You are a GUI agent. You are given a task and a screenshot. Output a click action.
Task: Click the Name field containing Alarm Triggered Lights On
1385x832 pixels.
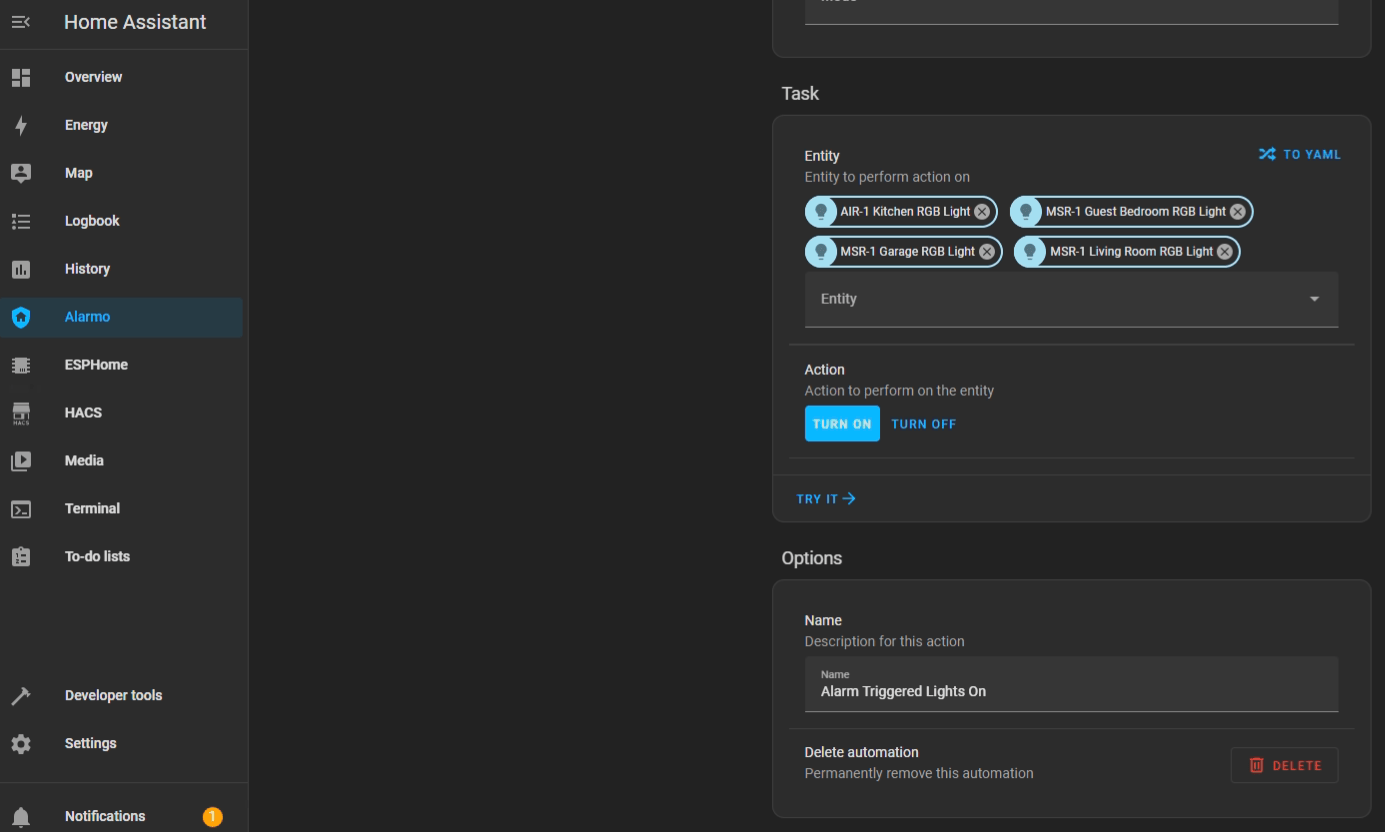(x=1070, y=691)
